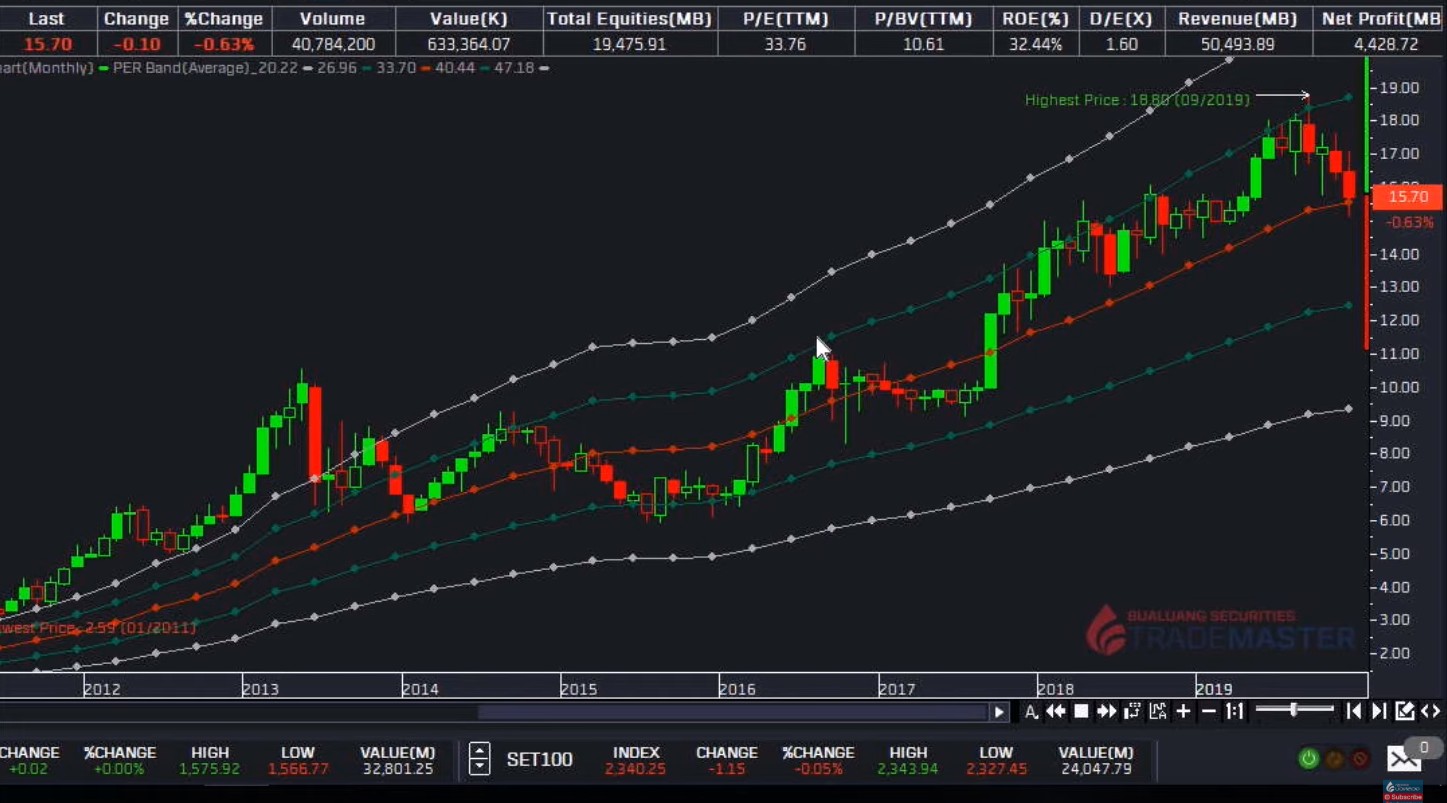Click the 2019 year label on time axis
Viewport: 1447px width, 803px height.
(1214, 689)
